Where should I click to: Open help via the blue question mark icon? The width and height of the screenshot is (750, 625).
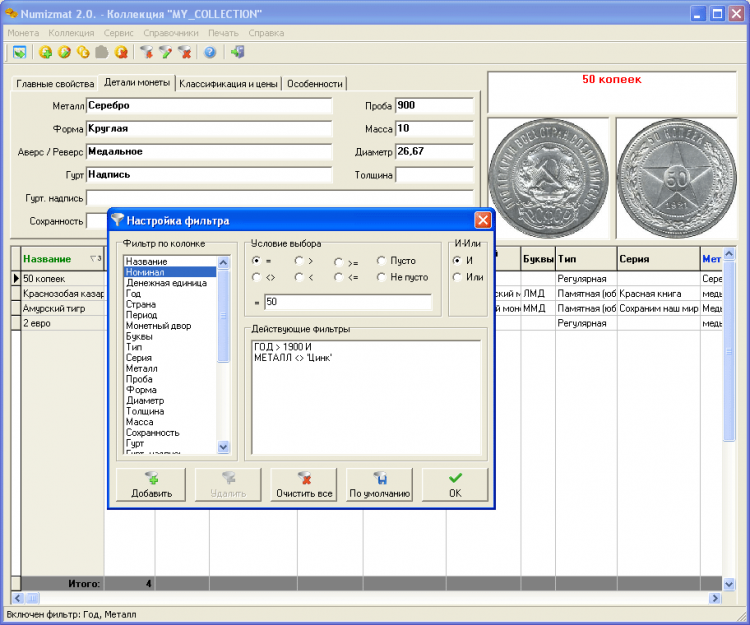[210, 52]
